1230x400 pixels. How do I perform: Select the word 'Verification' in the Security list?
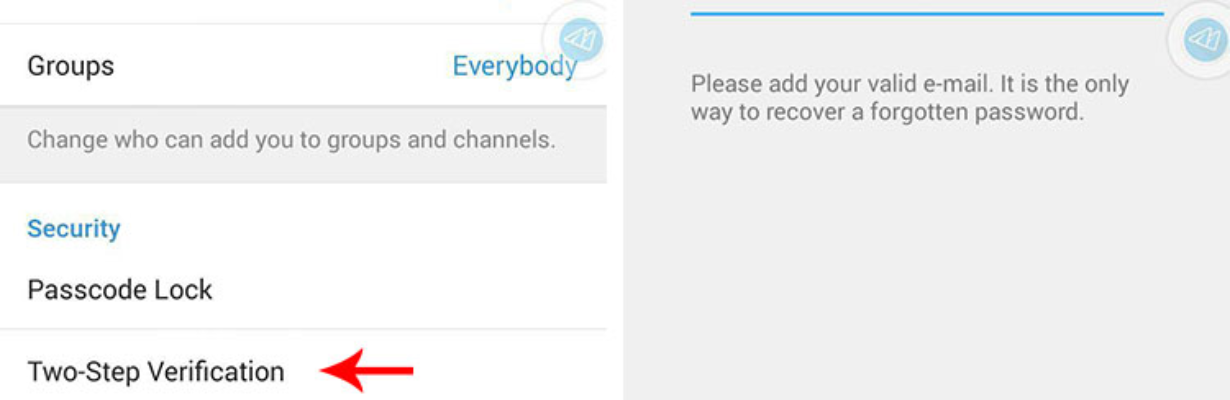(x=216, y=372)
